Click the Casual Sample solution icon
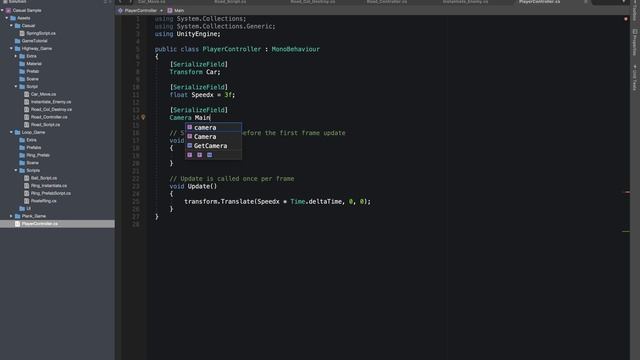640x360 pixels. click(9, 11)
